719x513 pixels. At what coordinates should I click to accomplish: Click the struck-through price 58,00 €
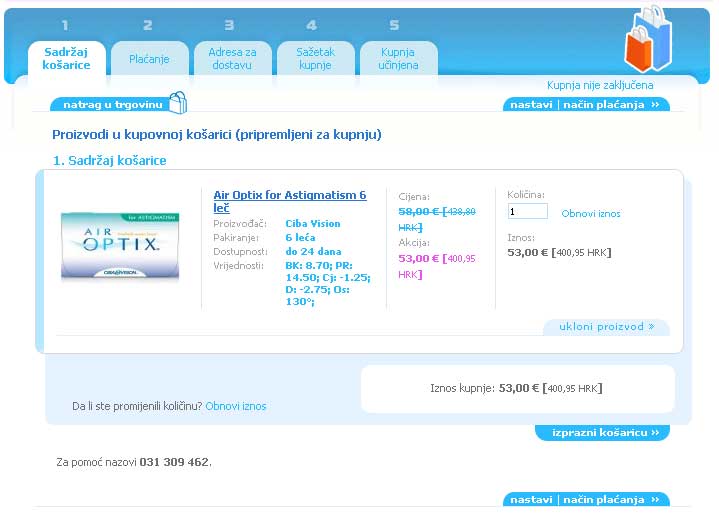[418, 211]
